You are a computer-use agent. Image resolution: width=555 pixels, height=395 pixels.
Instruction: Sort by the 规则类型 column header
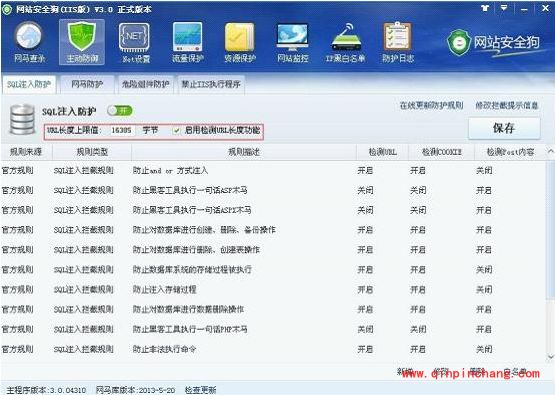tap(92, 152)
